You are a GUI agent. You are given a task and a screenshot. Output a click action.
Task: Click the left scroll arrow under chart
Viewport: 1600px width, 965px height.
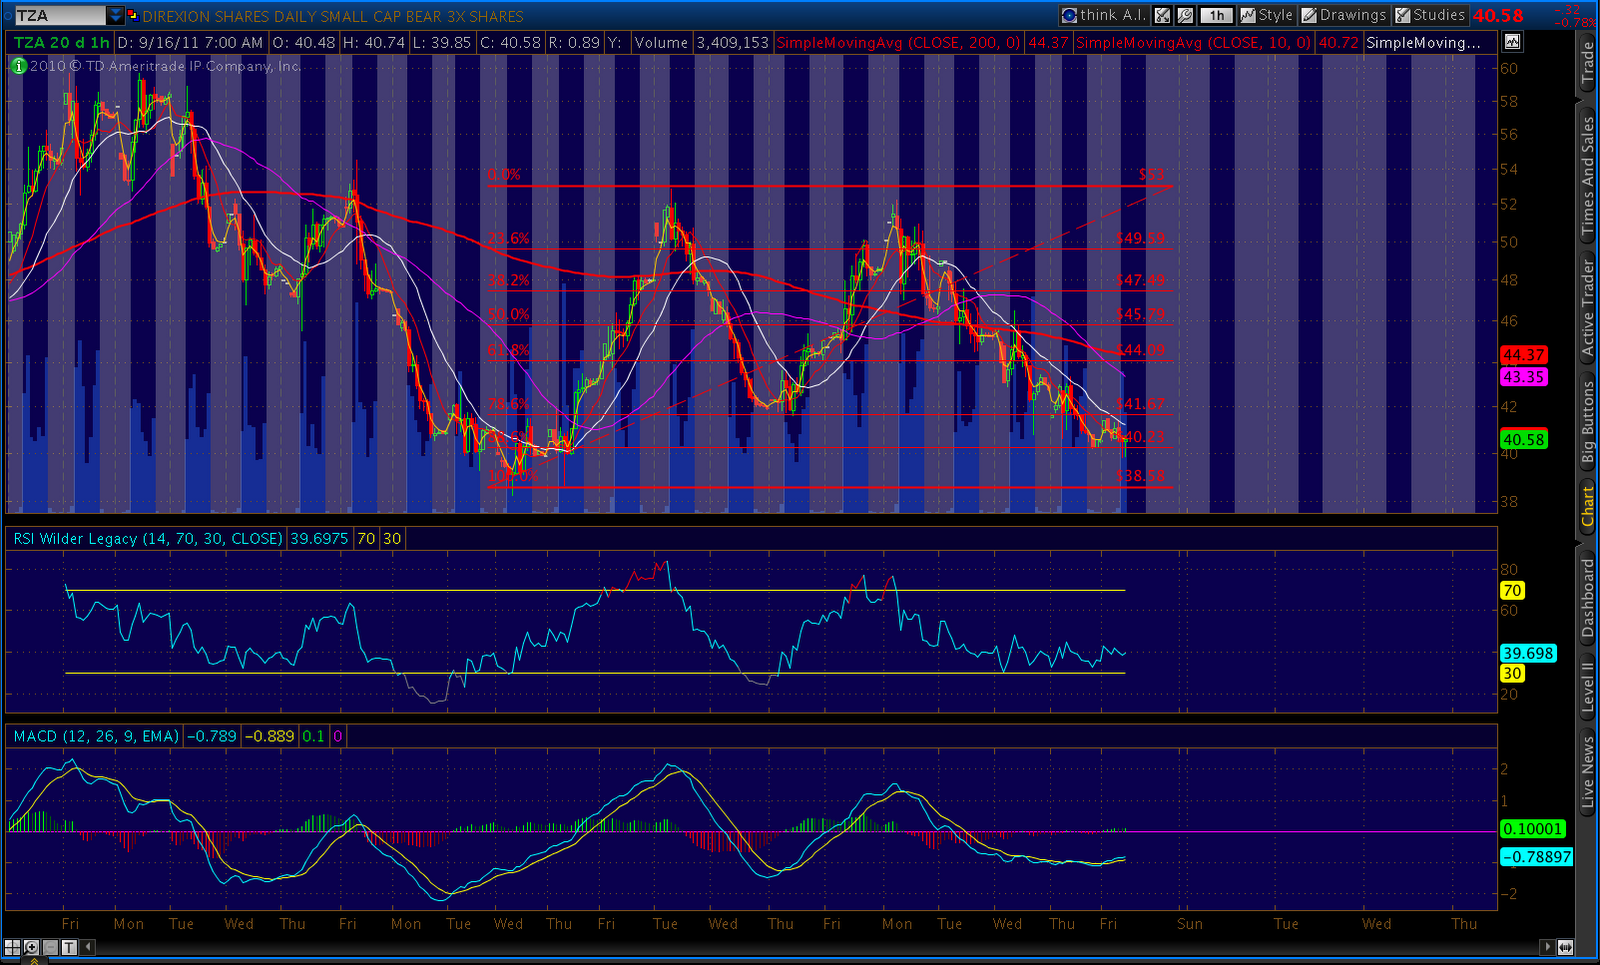[x=88, y=947]
